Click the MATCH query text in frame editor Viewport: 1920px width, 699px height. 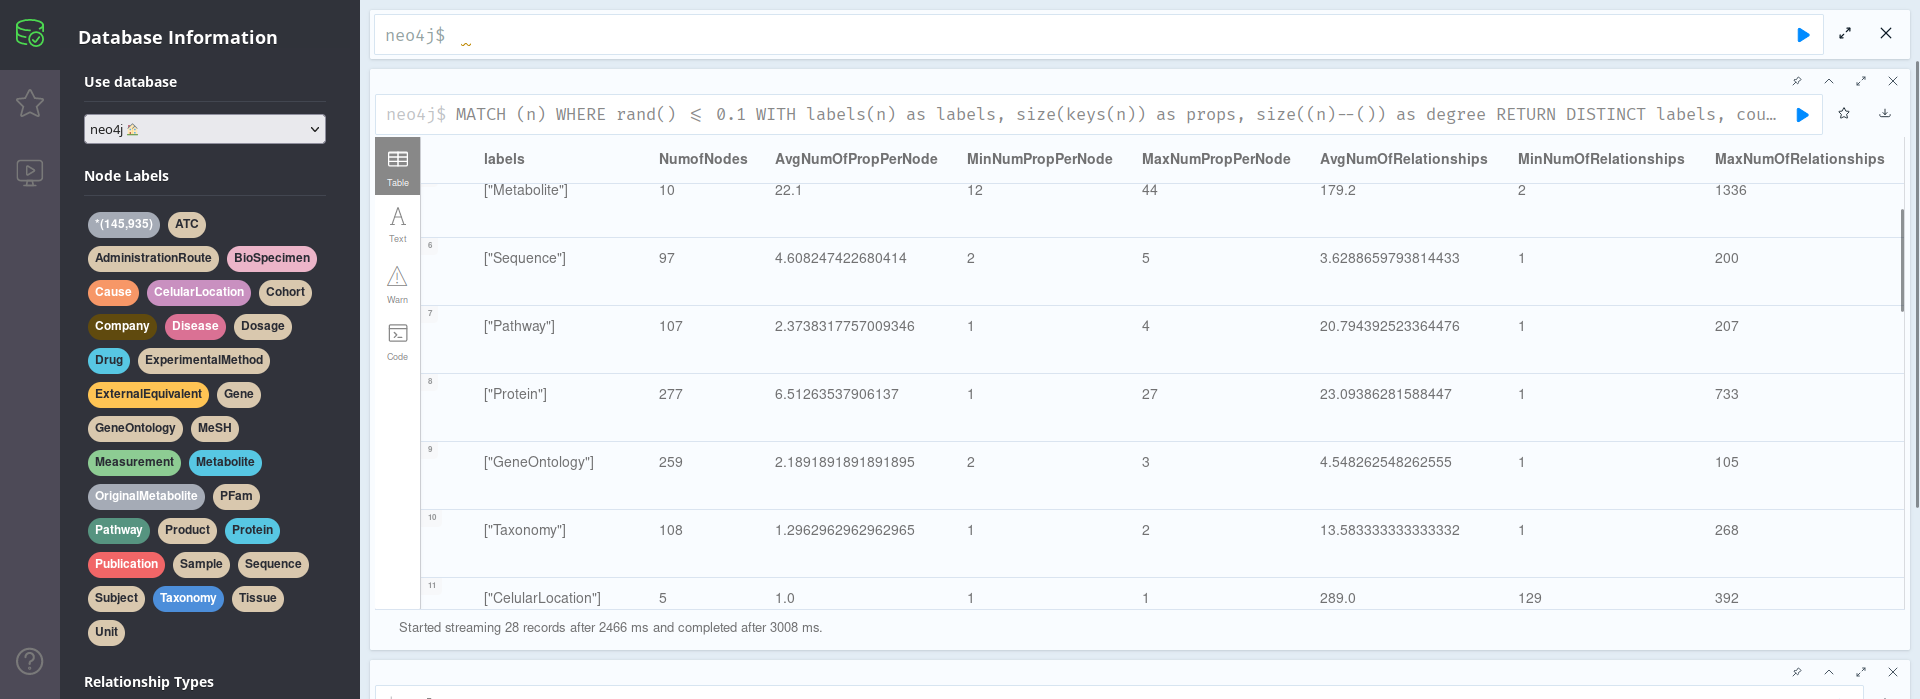[1116, 115]
